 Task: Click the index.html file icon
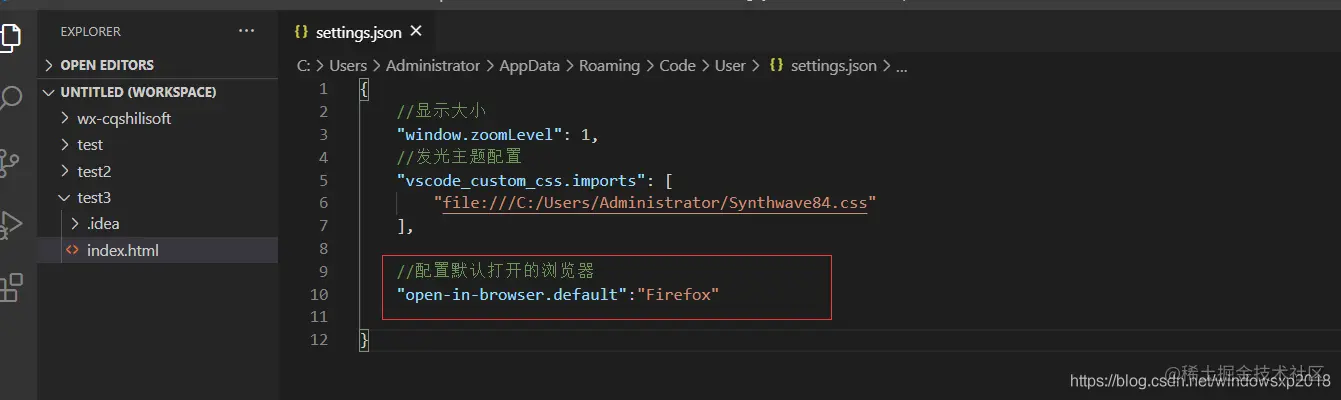[71, 251]
